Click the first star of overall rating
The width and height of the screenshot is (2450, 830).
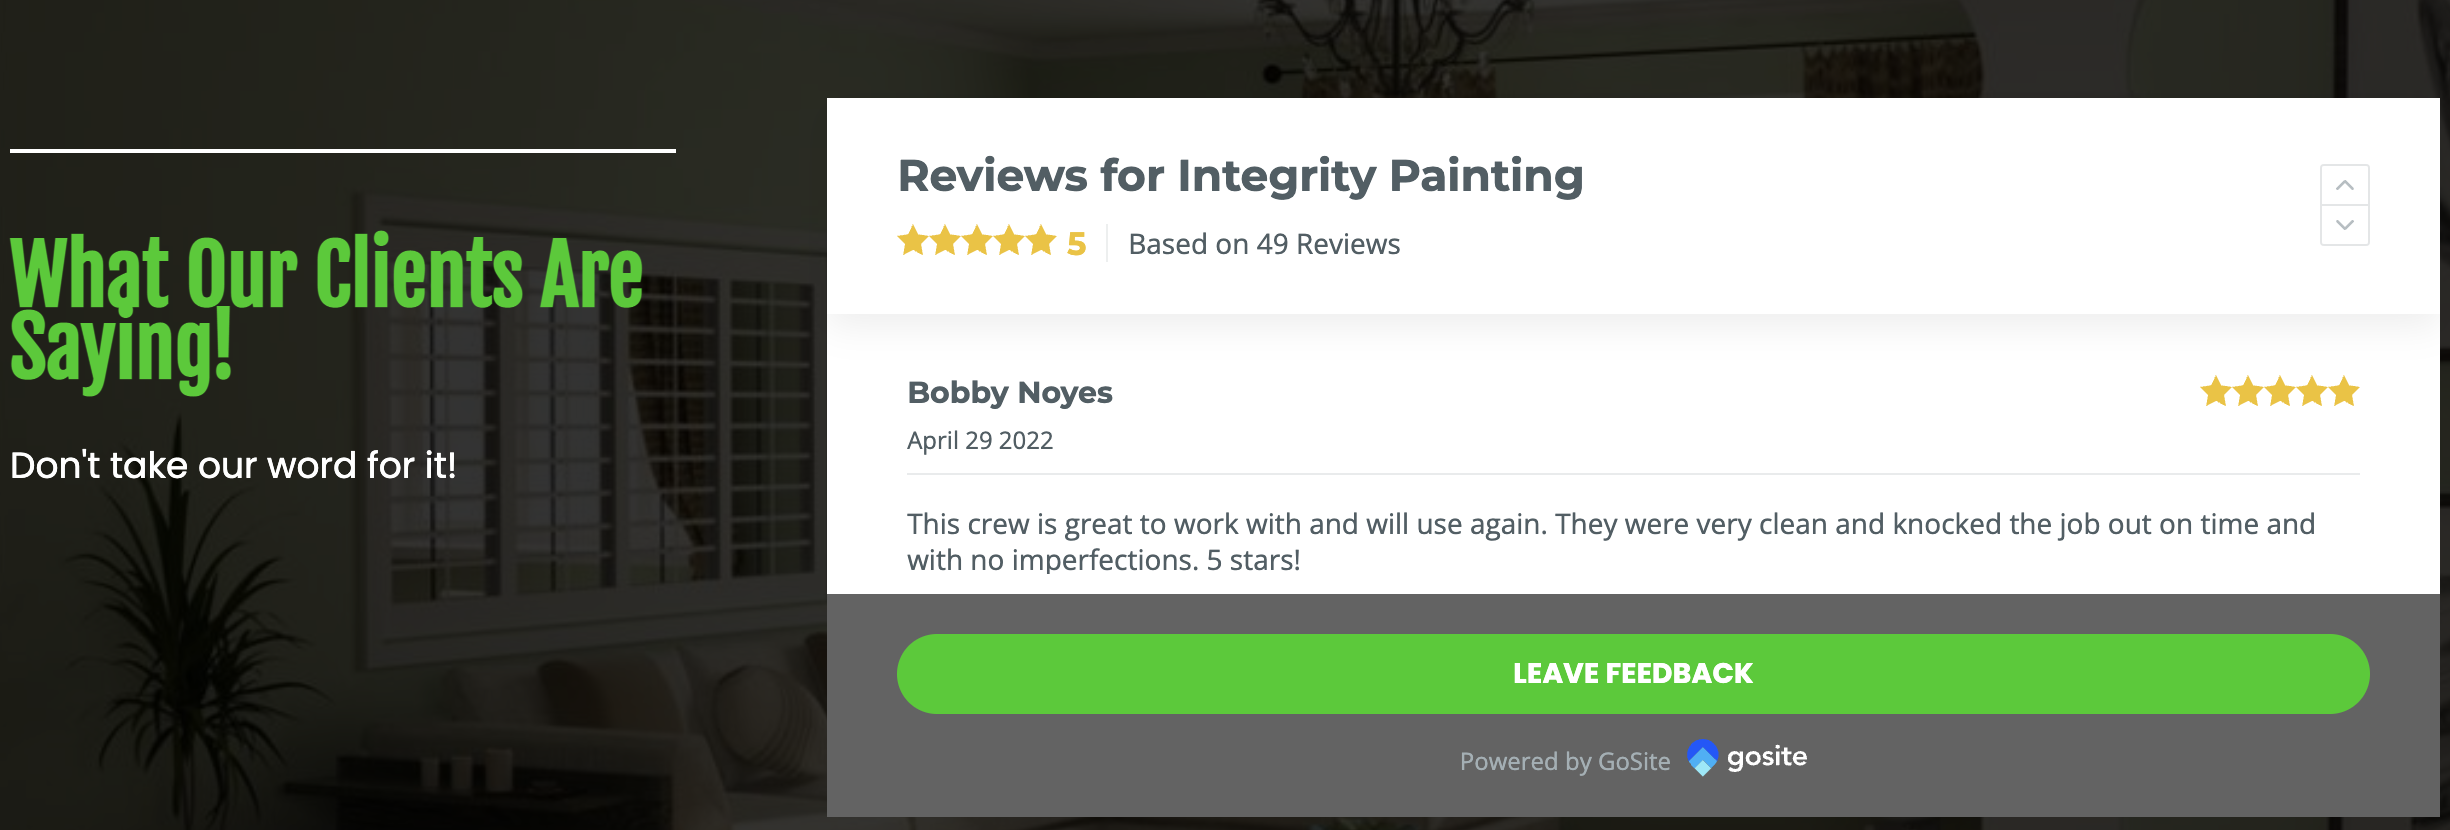[913, 241]
